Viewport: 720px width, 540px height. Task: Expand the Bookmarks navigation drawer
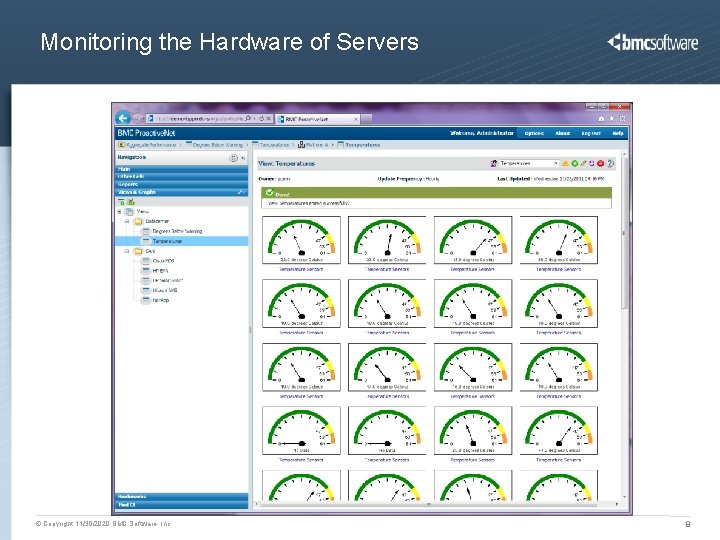click(181, 496)
